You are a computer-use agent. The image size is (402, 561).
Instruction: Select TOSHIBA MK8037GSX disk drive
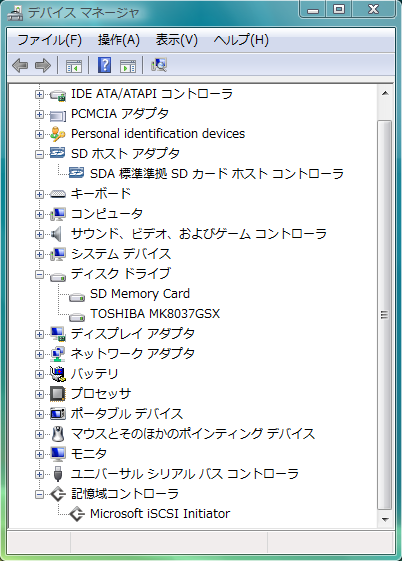point(155,314)
